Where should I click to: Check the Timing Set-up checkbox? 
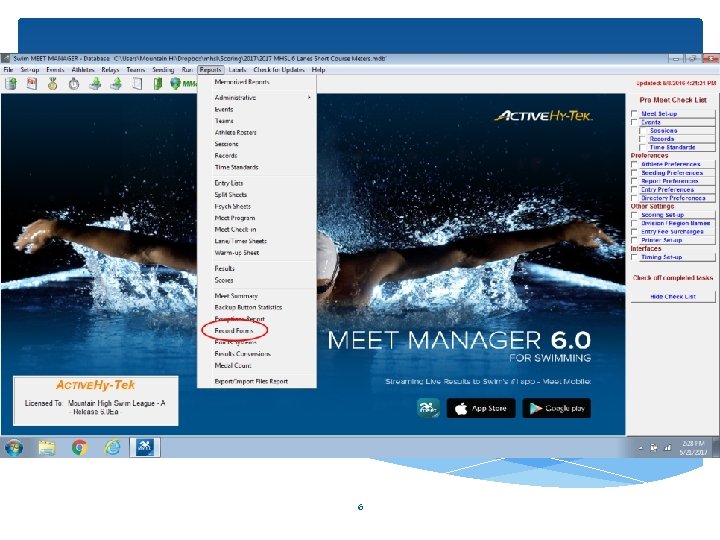tap(634, 257)
